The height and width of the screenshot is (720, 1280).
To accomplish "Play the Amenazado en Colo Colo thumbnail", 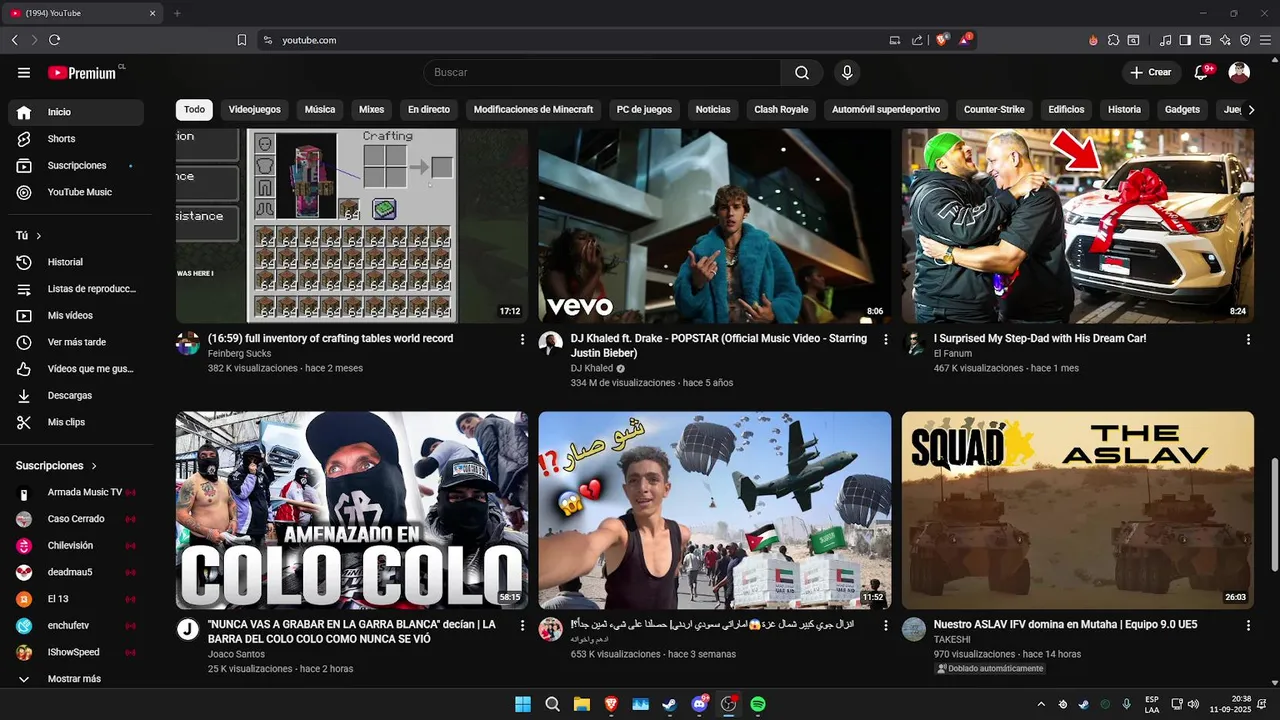I will tap(352, 510).
